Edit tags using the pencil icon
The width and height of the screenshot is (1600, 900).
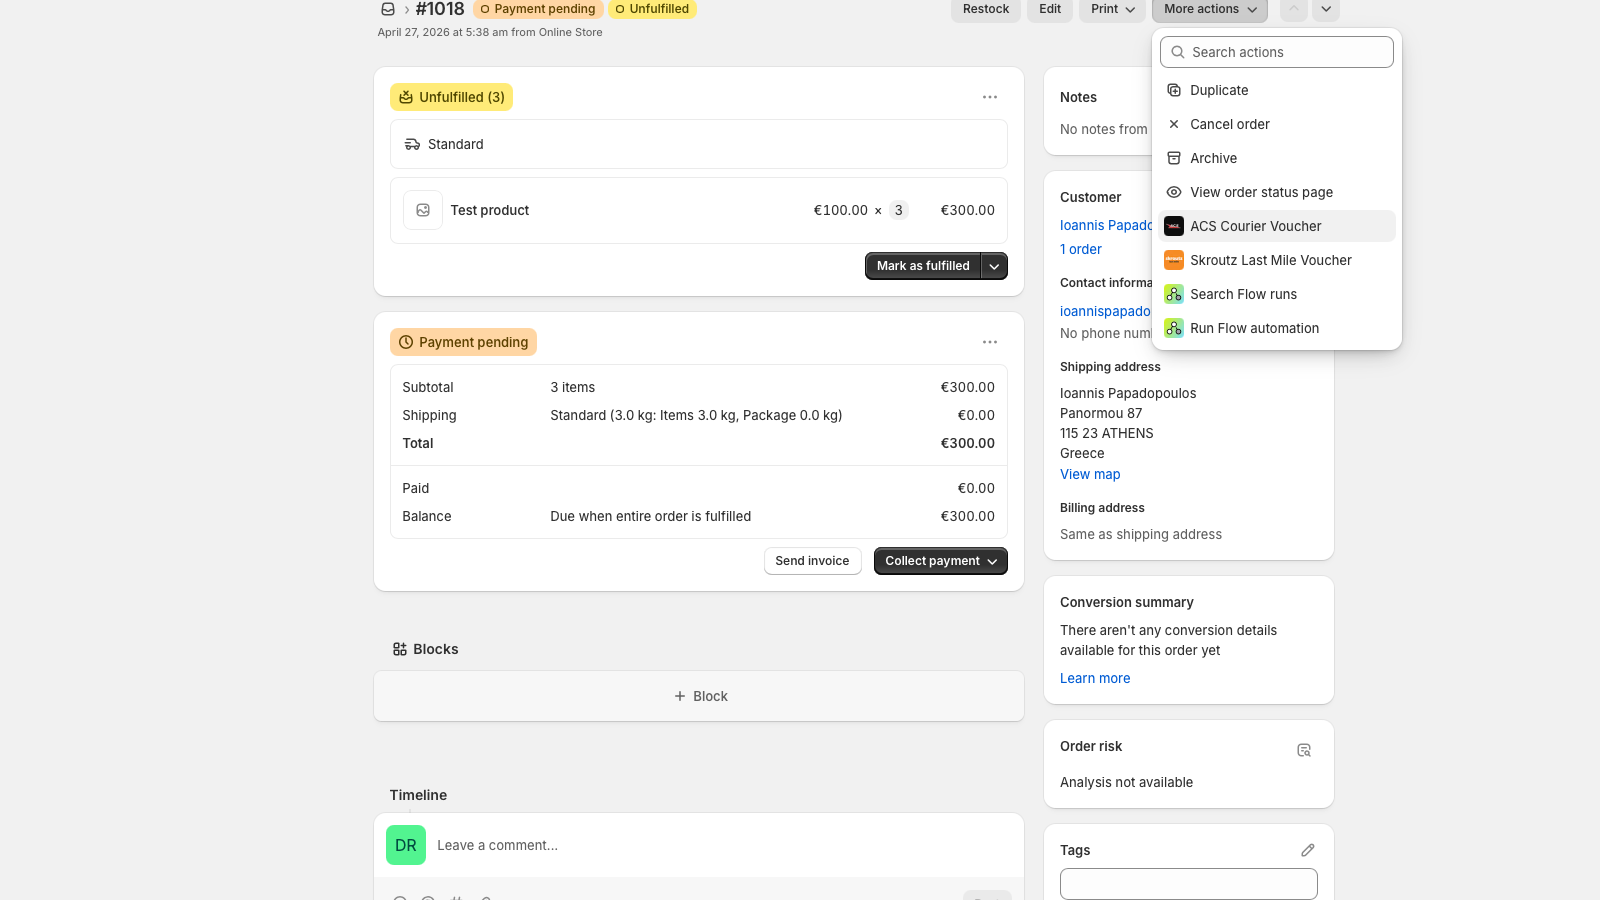(1308, 850)
